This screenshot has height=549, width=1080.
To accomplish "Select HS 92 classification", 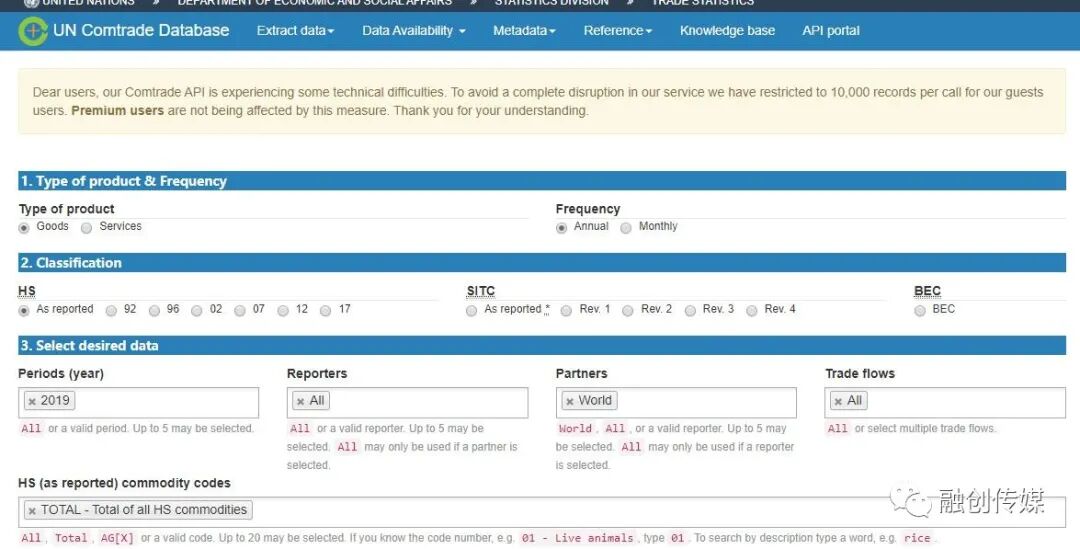I will pos(111,311).
